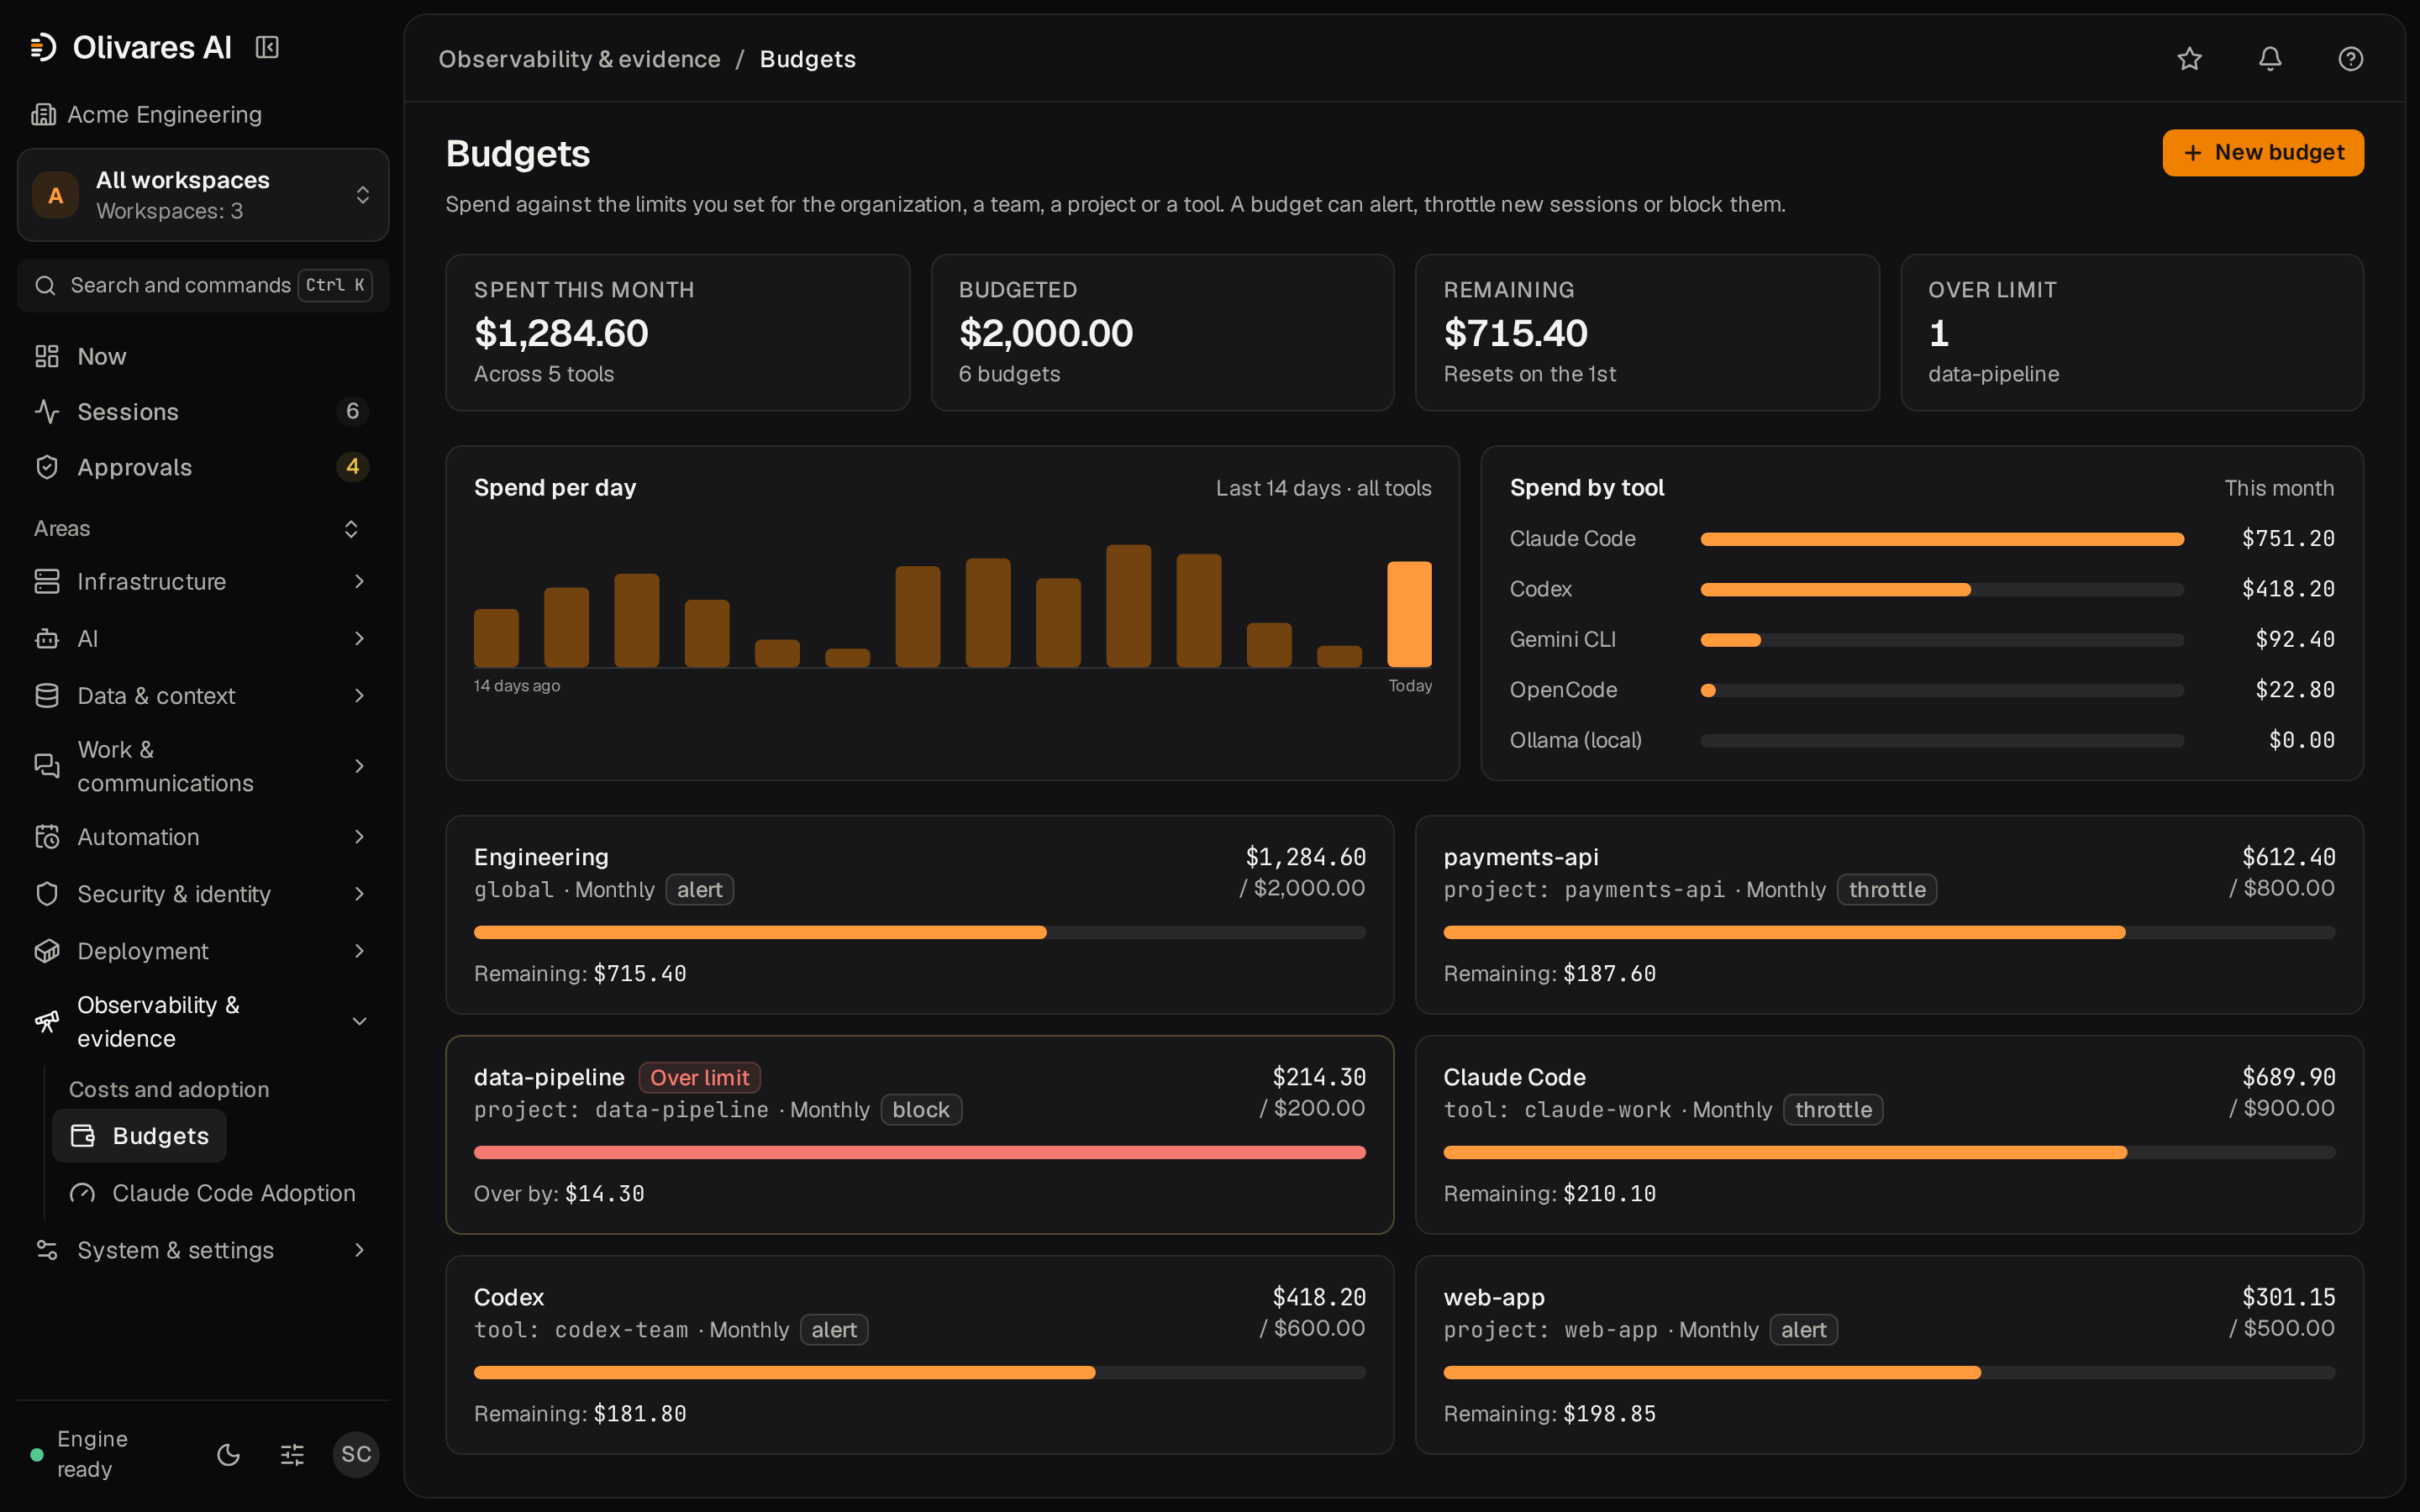Click the Over limit badge on data-pipeline
This screenshot has width=2420, height=1512.
pos(699,1077)
